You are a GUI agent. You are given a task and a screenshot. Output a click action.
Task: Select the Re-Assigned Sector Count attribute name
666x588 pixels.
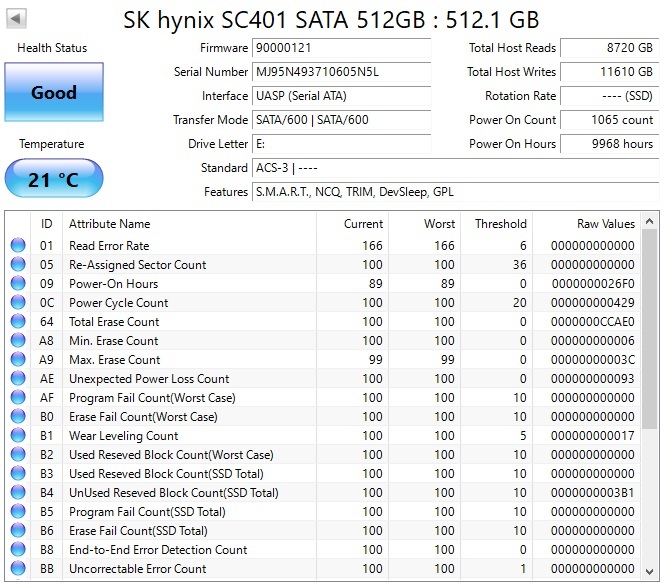point(138,265)
